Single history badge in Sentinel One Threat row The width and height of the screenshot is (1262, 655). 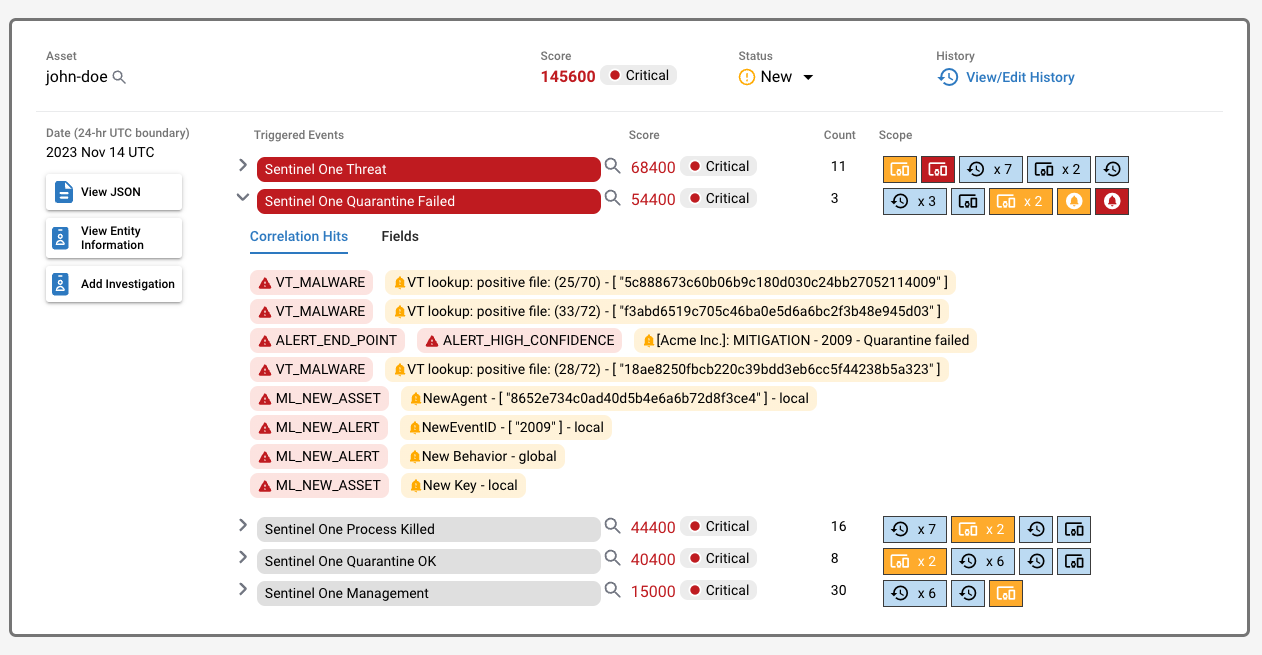(x=1112, y=169)
